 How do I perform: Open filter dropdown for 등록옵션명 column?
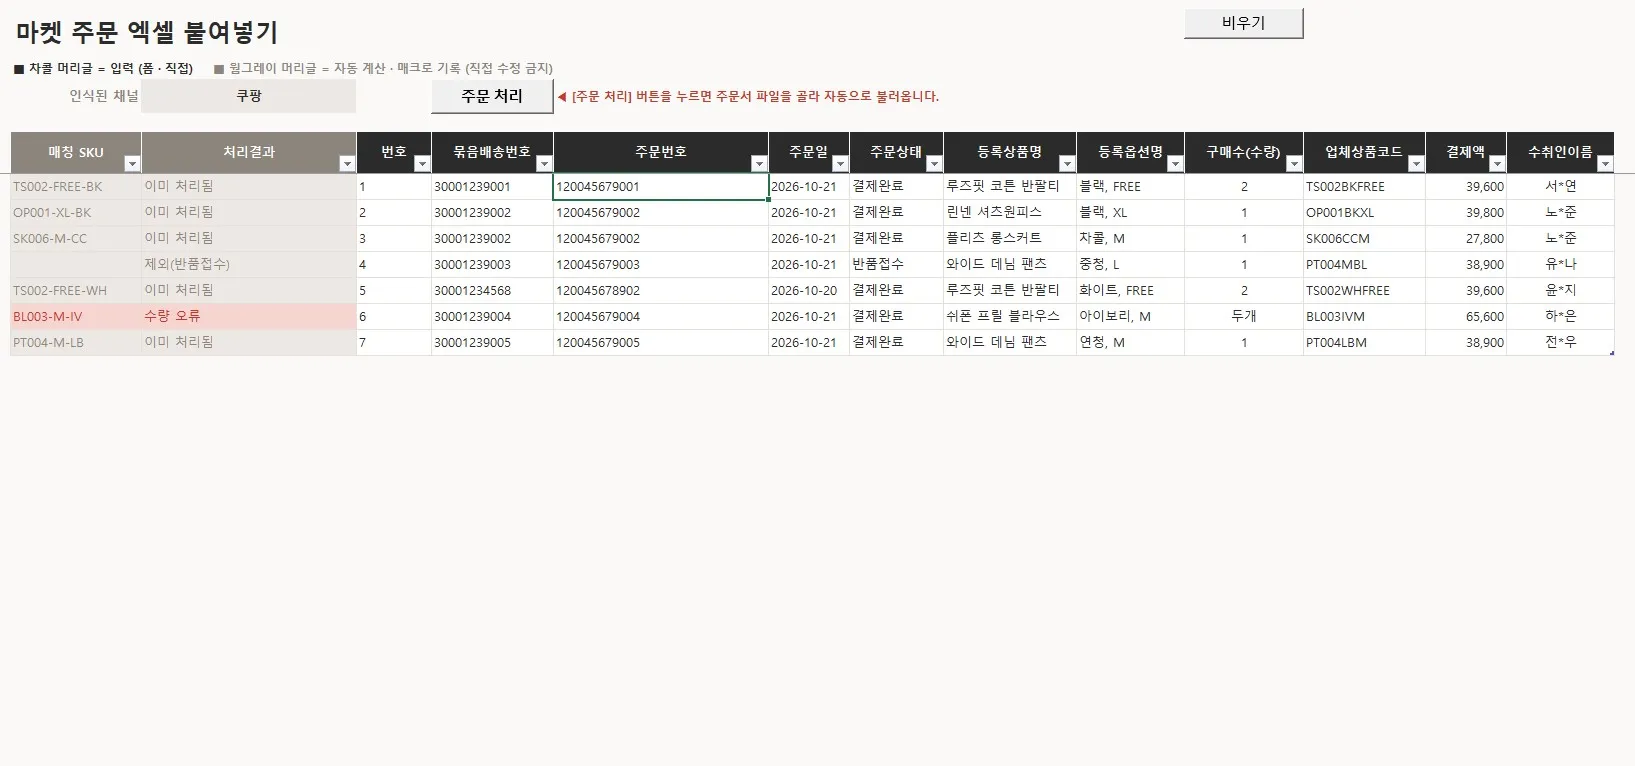1175,164
